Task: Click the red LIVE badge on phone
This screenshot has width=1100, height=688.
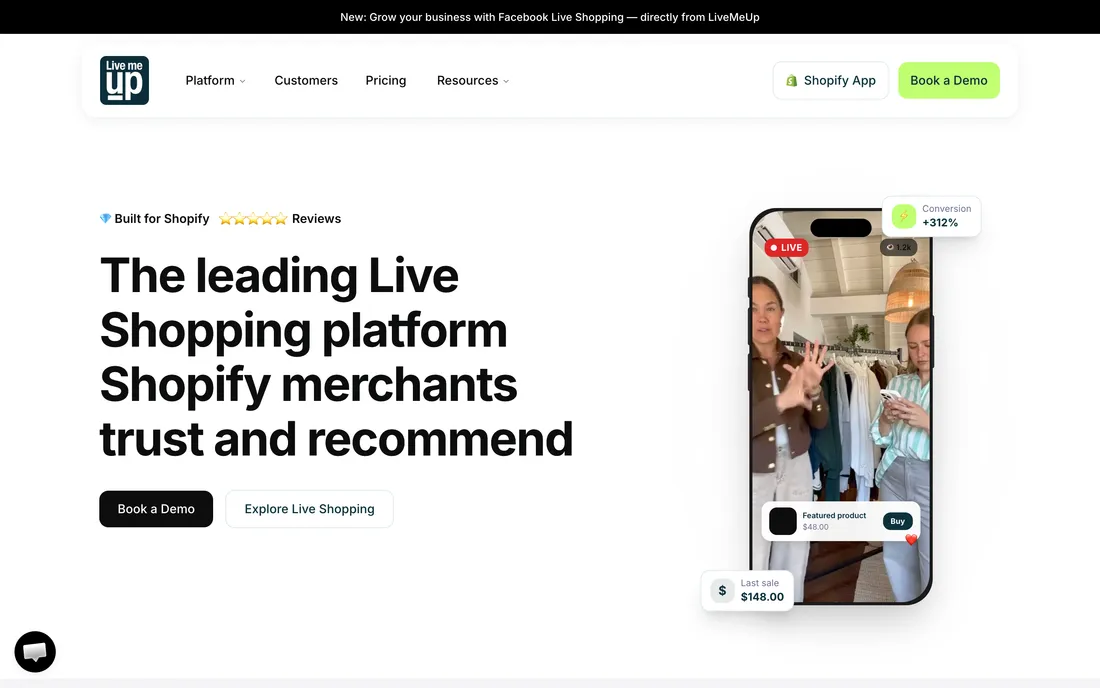Action: point(786,248)
